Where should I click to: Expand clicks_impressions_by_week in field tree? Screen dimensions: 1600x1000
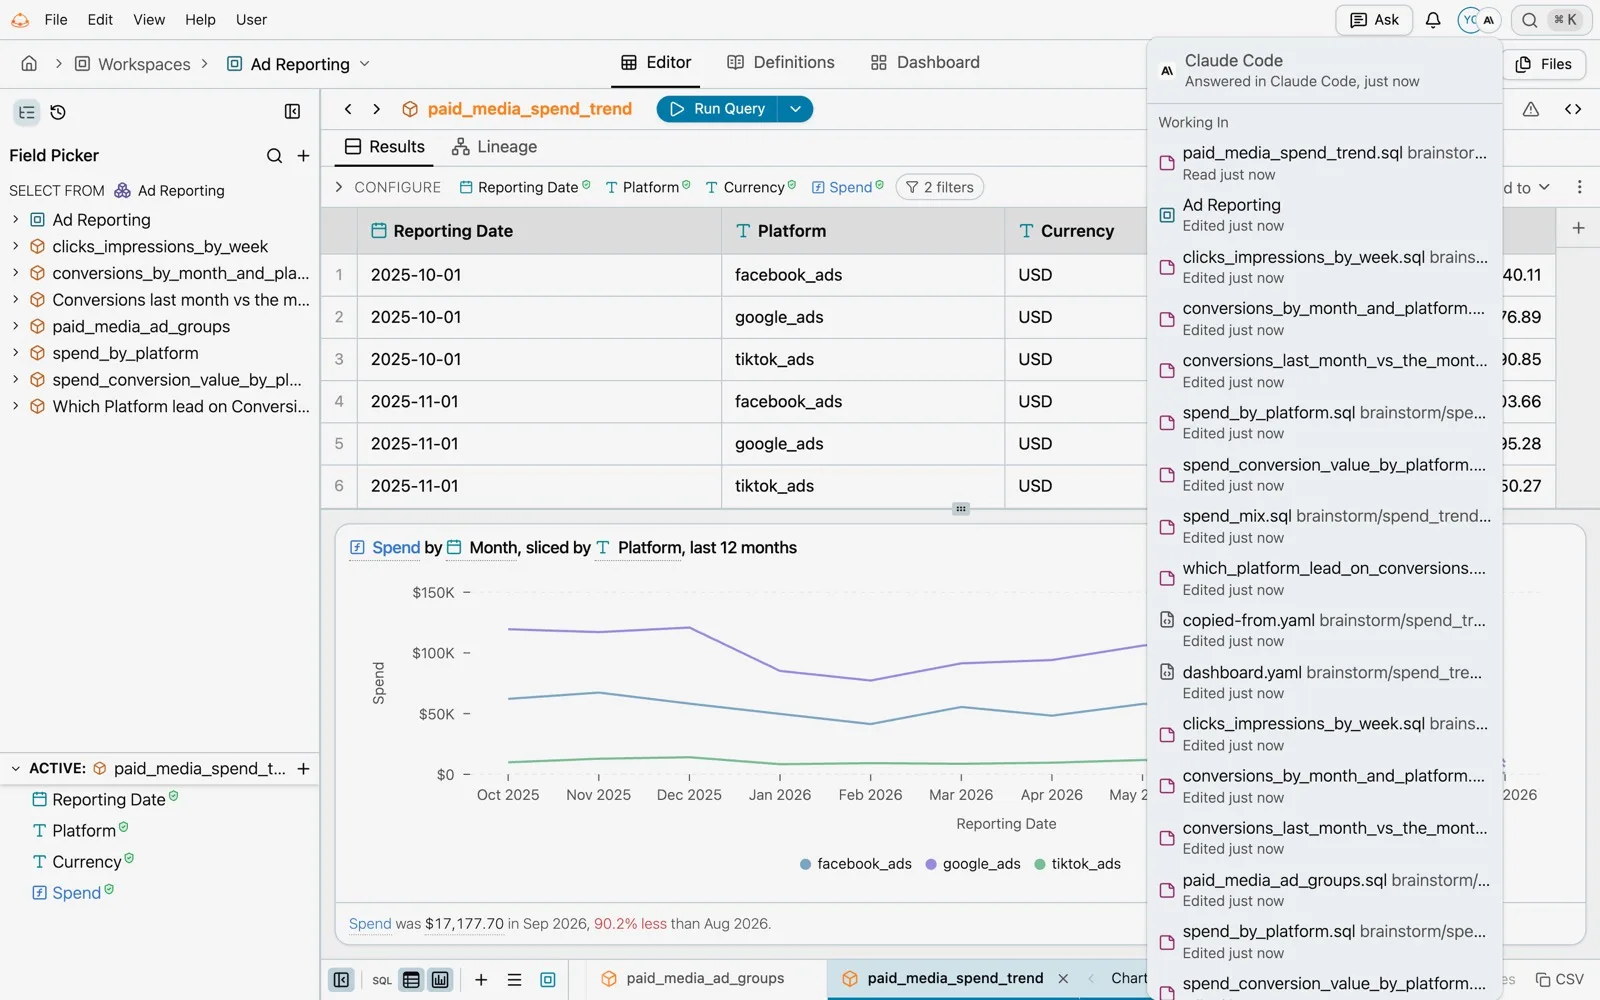15,246
